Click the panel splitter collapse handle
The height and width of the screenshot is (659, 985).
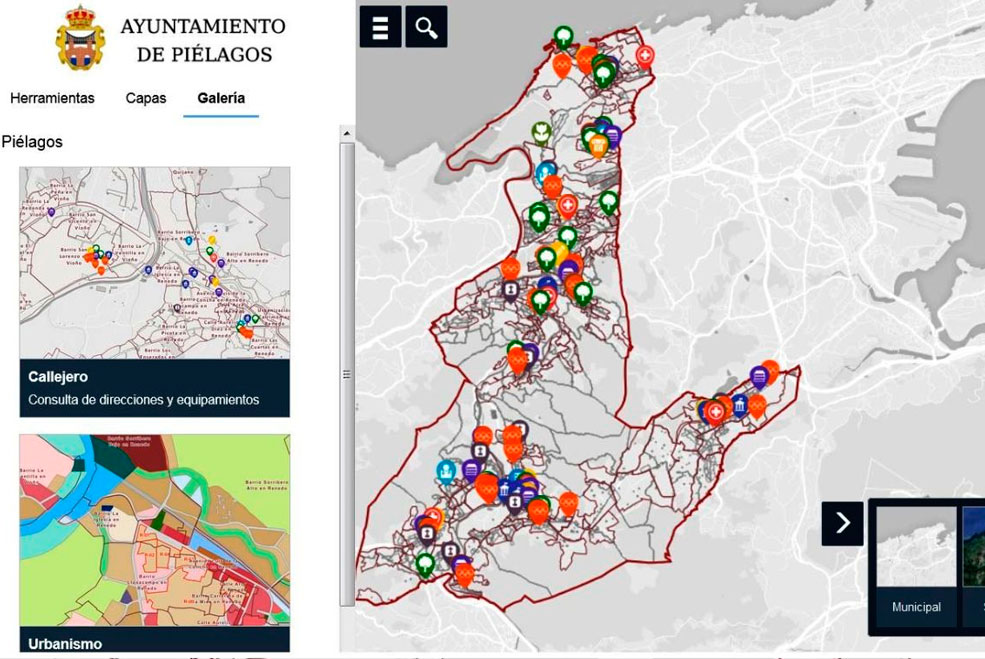pos(347,375)
